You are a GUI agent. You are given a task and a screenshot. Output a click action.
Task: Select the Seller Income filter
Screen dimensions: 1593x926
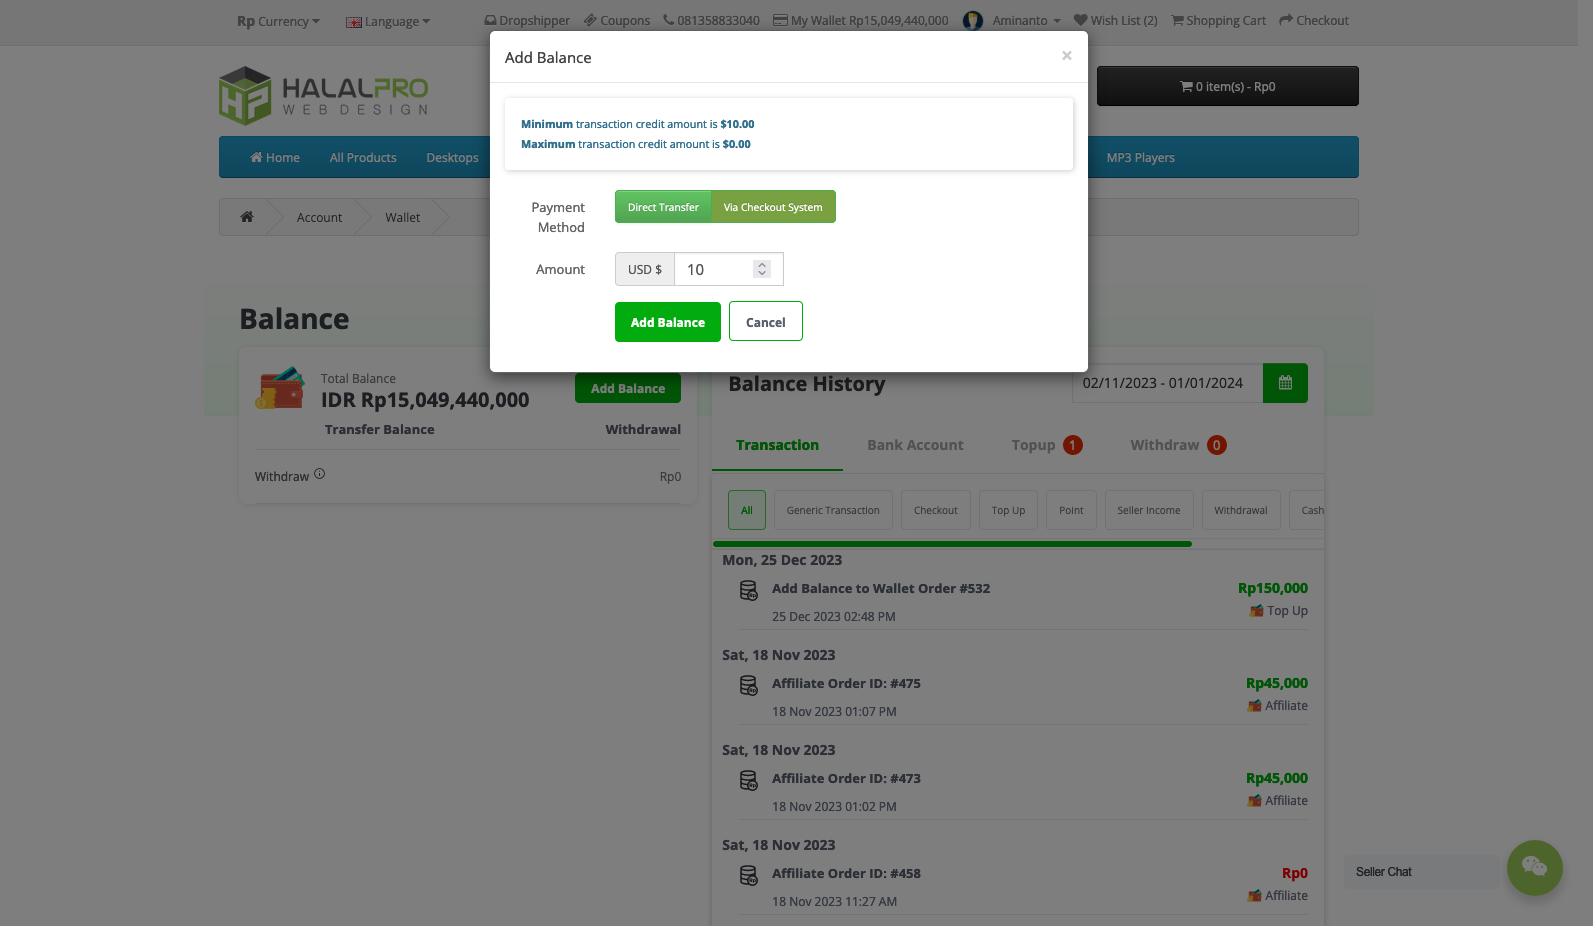(x=1148, y=510)
